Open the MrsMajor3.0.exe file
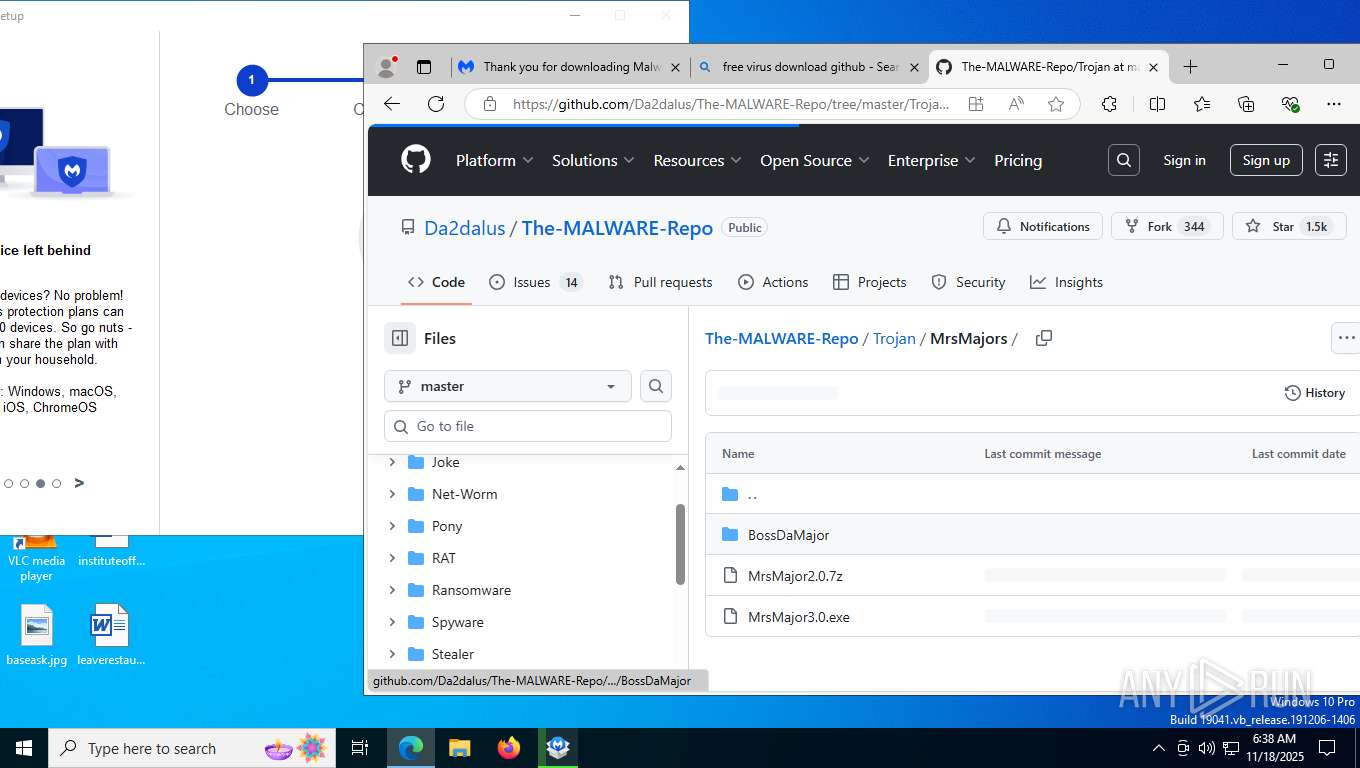 (x=798, y=617)
